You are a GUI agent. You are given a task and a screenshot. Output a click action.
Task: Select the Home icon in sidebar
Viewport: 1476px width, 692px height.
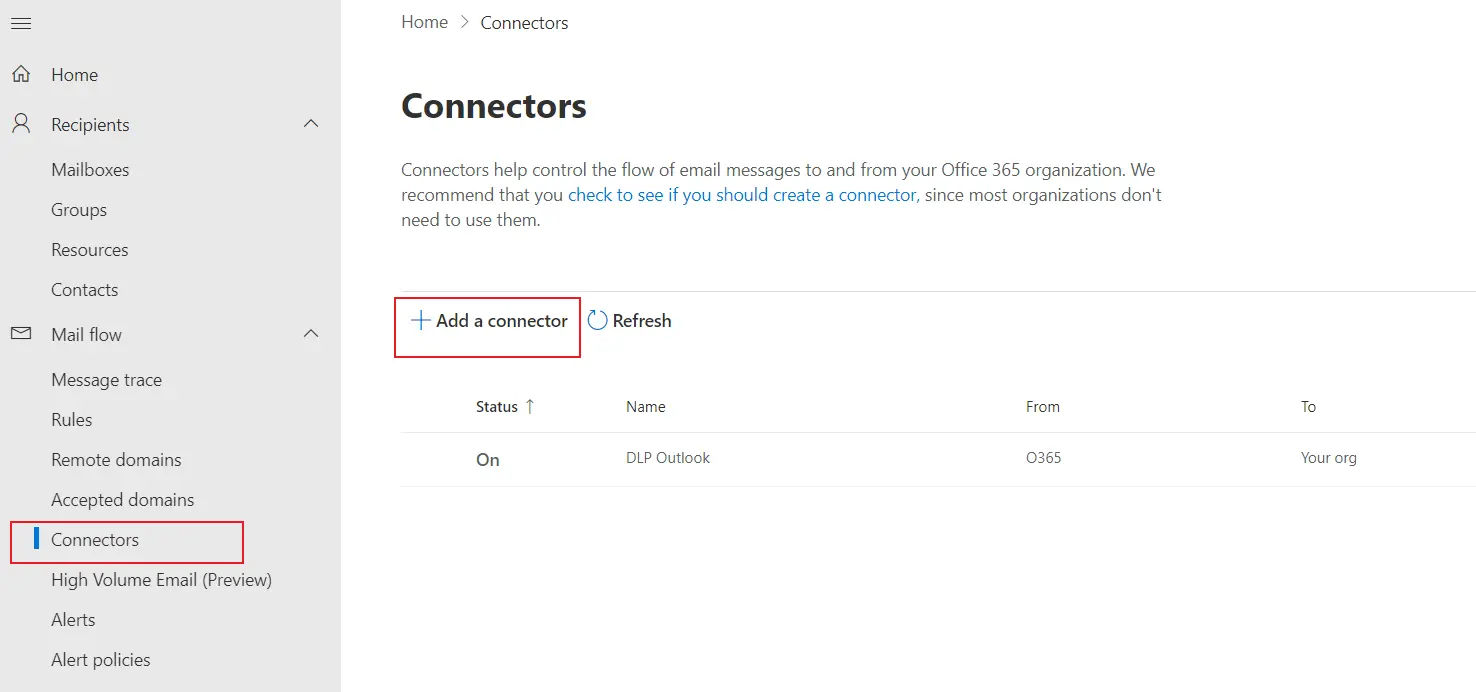pyautogui.click(x=22, y=73)
